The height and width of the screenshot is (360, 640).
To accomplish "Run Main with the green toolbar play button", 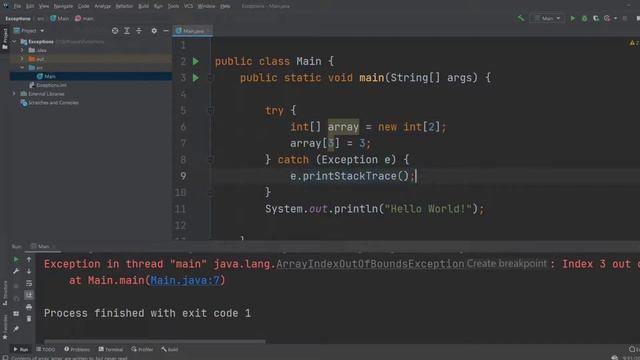I will pos(573,18).
